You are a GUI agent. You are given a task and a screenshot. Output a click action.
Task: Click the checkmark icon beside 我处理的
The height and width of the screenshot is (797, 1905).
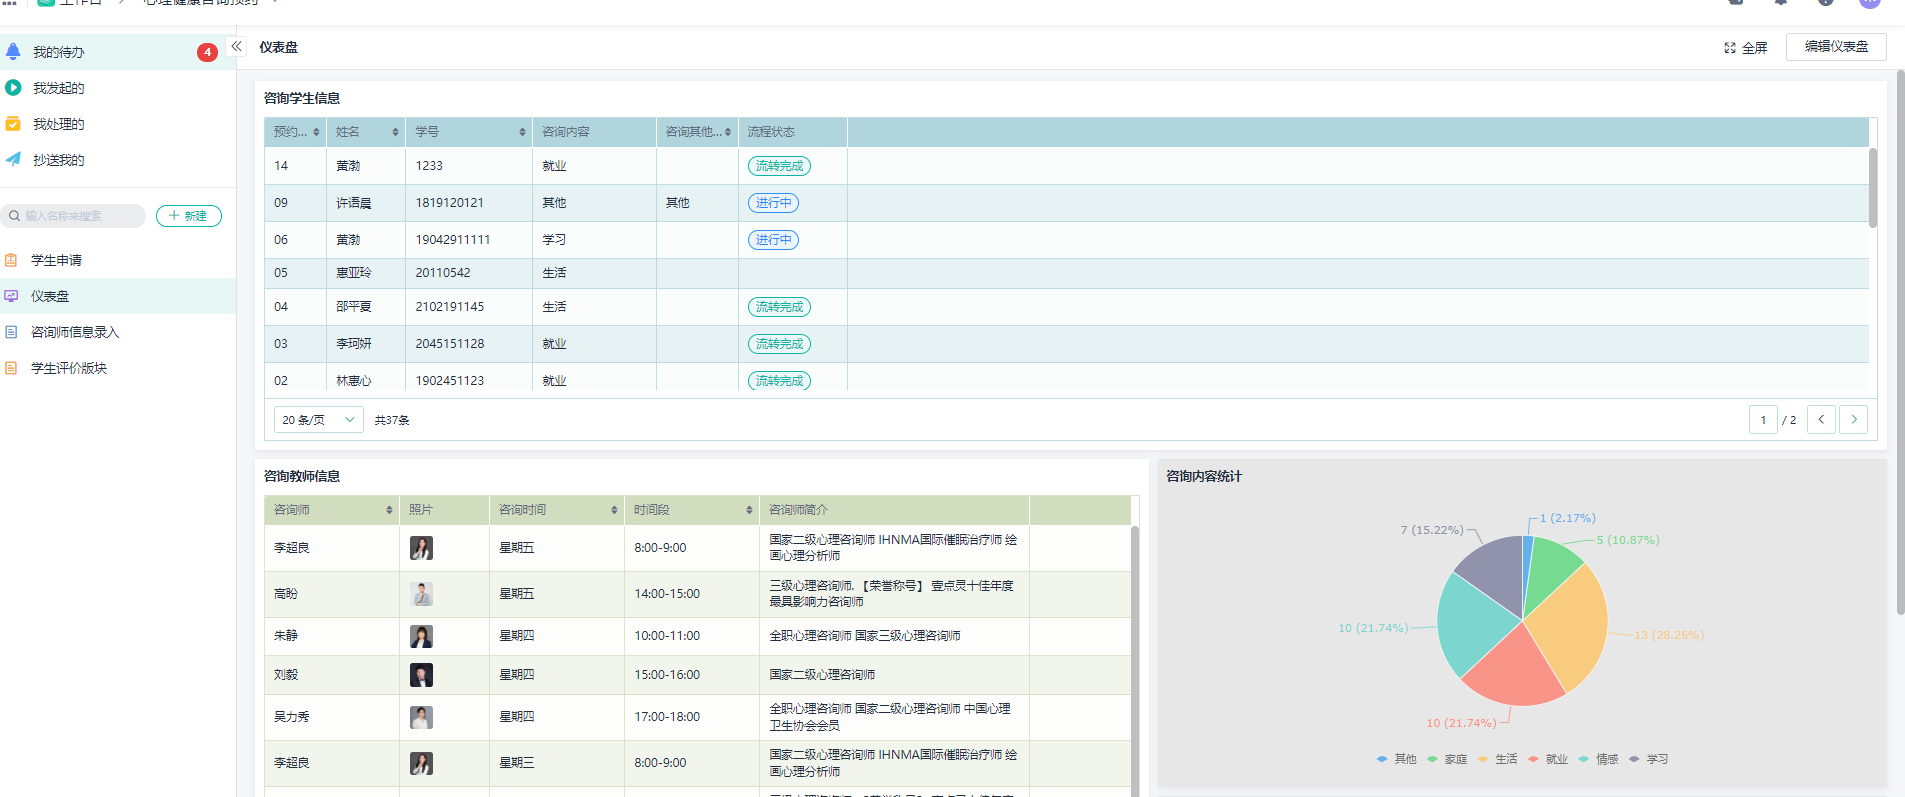click(x=13, y=124)
